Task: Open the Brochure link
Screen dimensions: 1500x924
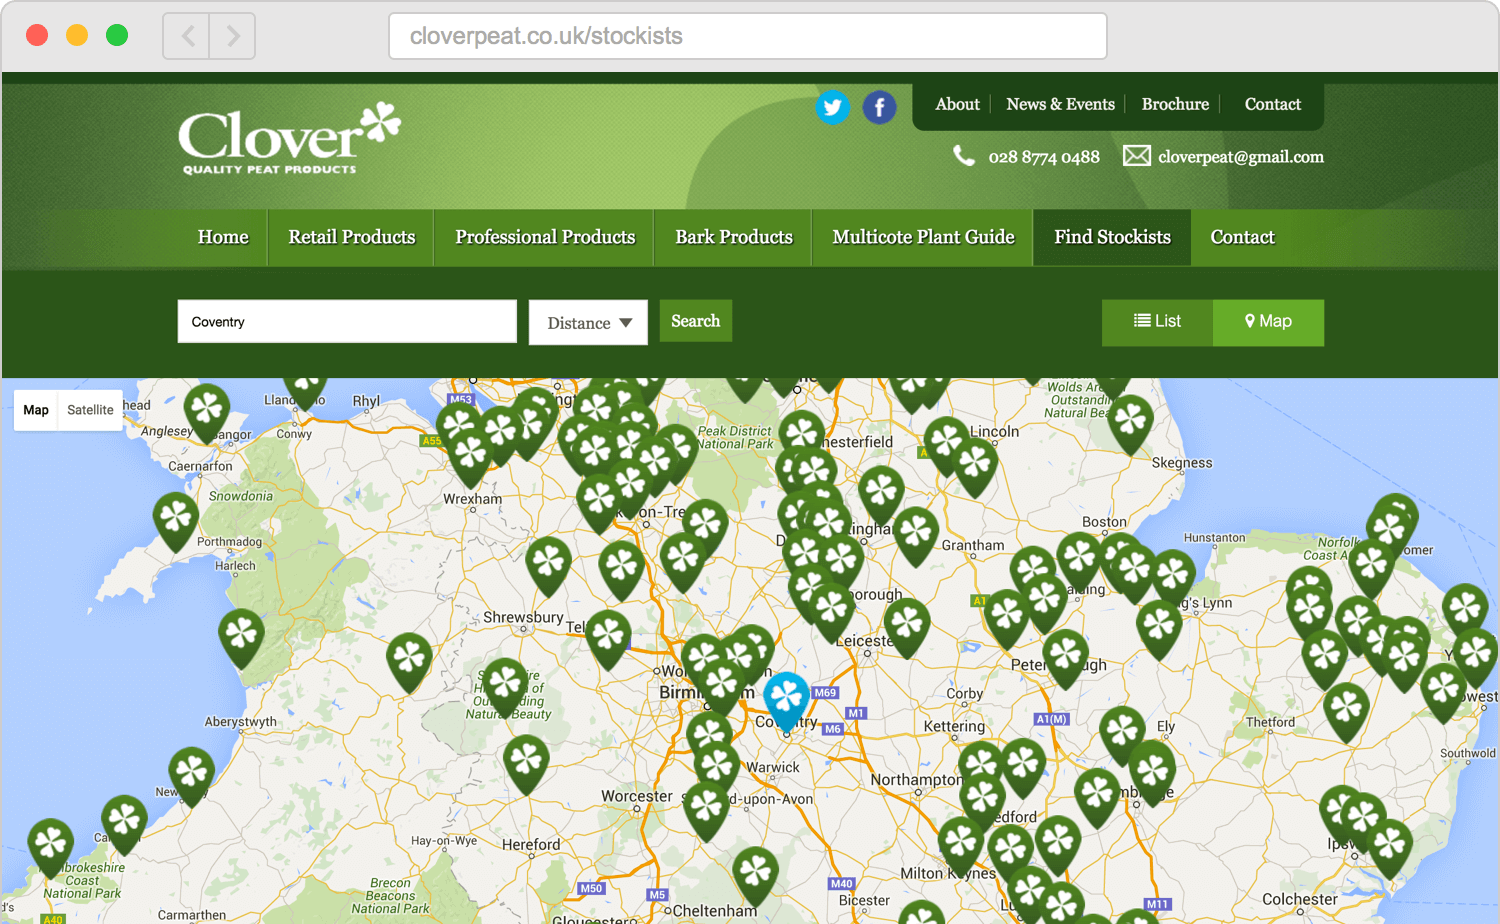Action: [1175, 104]
